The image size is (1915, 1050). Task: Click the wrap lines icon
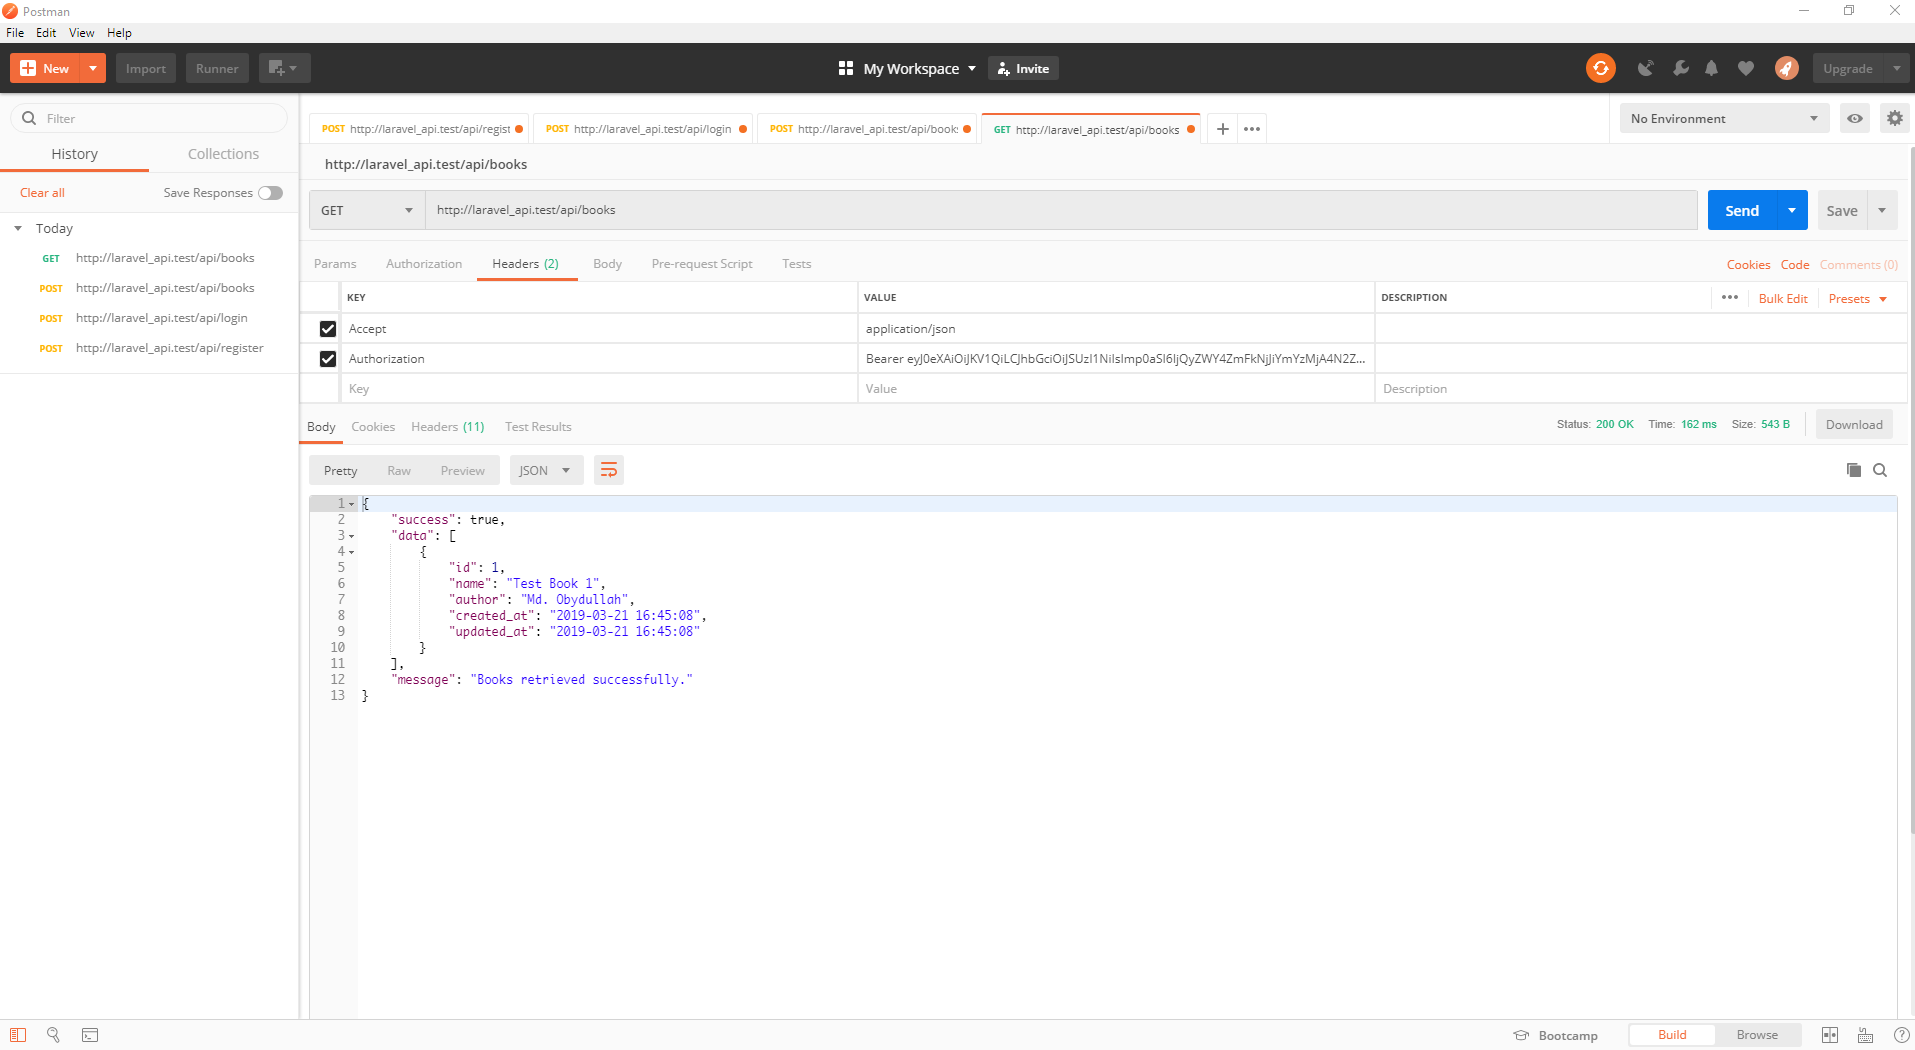608,470
